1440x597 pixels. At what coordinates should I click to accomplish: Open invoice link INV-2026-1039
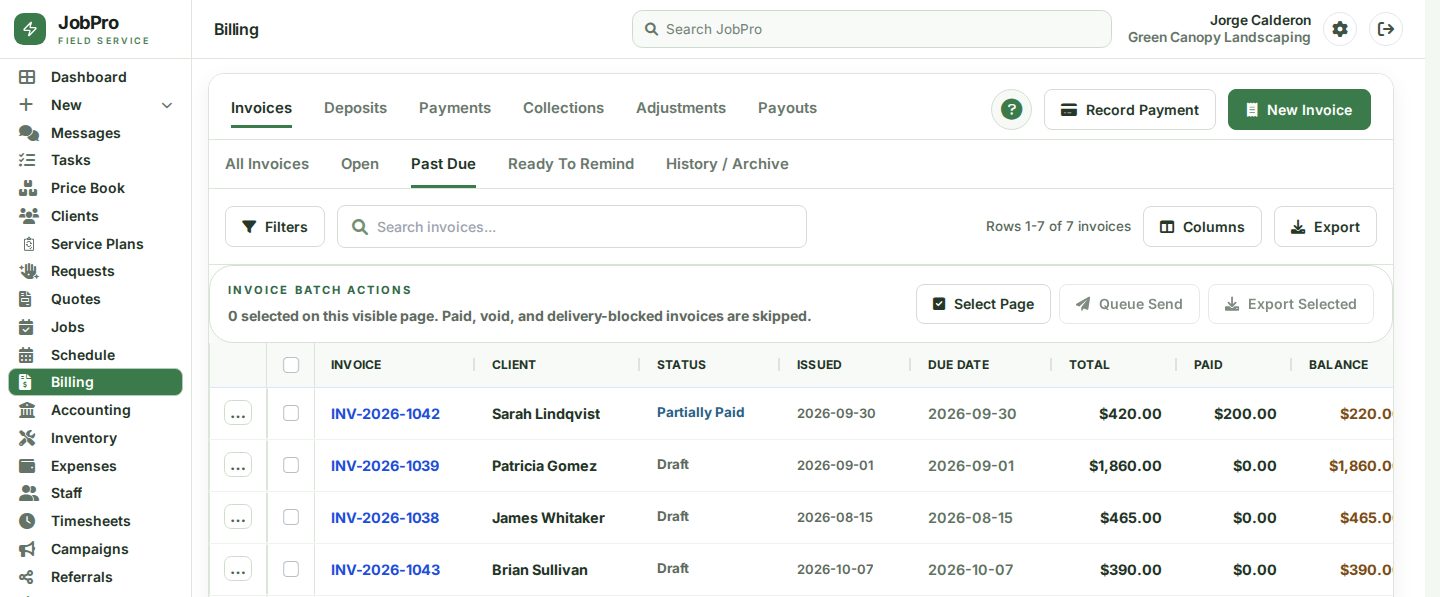pos(385,466)
